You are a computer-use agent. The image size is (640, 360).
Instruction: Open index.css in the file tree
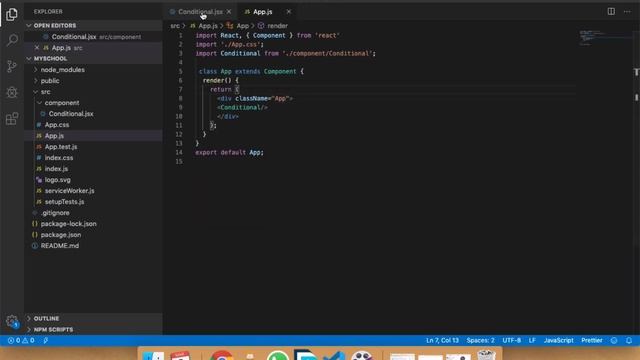(59, 158)
